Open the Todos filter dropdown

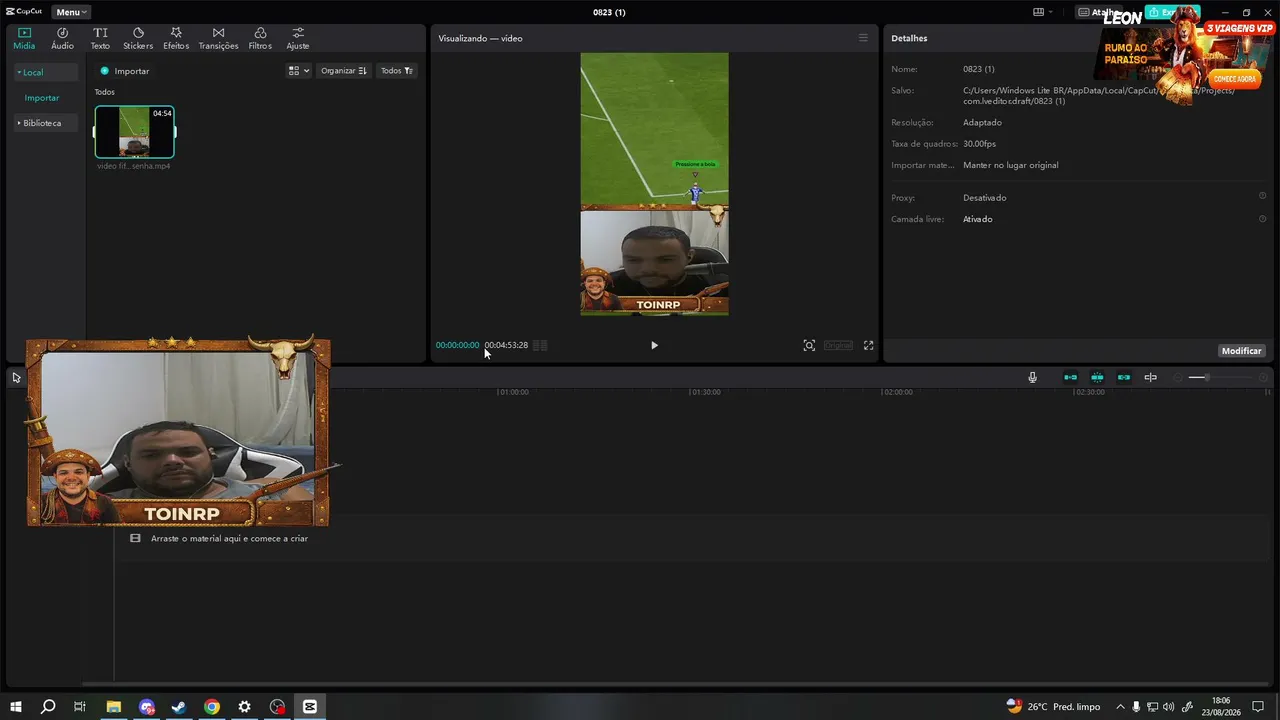397,71
